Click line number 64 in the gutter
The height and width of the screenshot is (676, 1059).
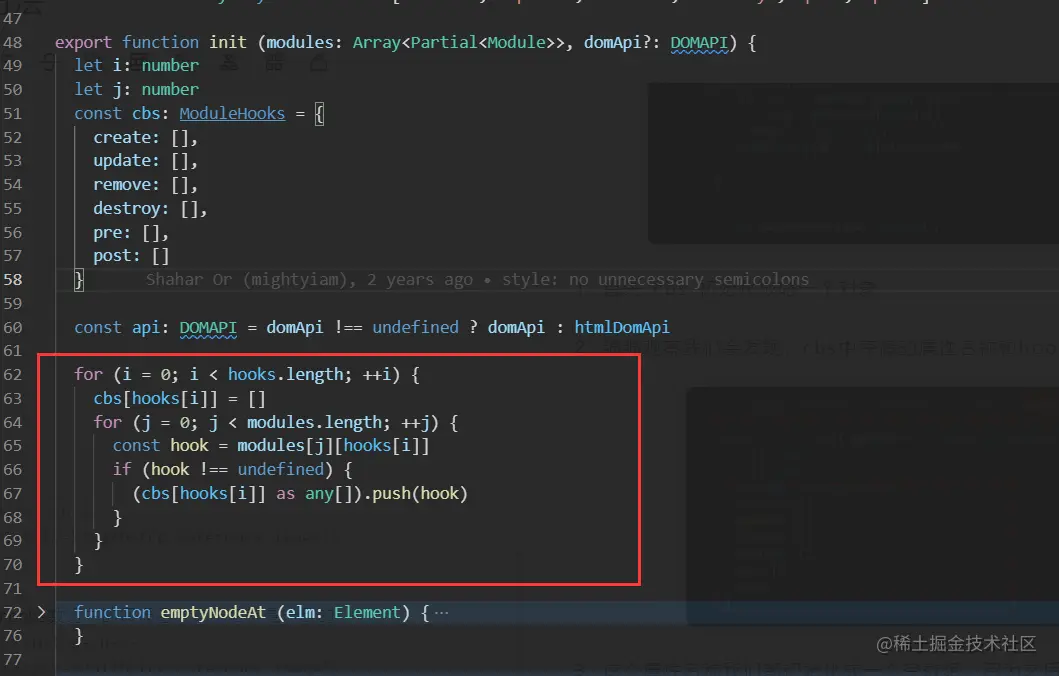(13, 423)
